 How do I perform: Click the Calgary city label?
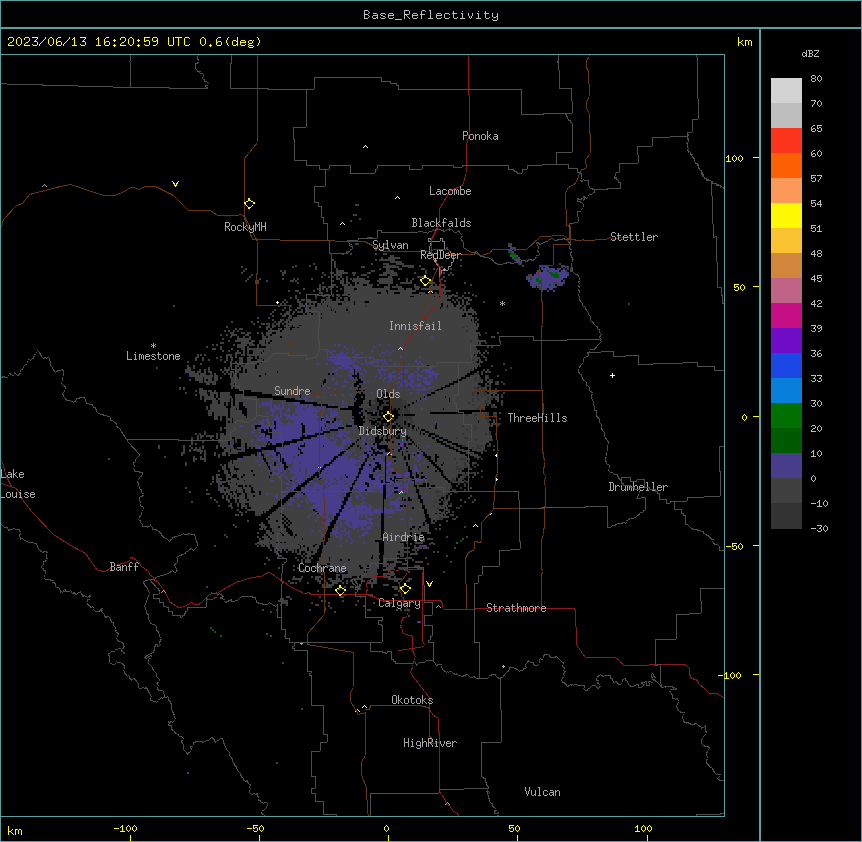[399, 603]
